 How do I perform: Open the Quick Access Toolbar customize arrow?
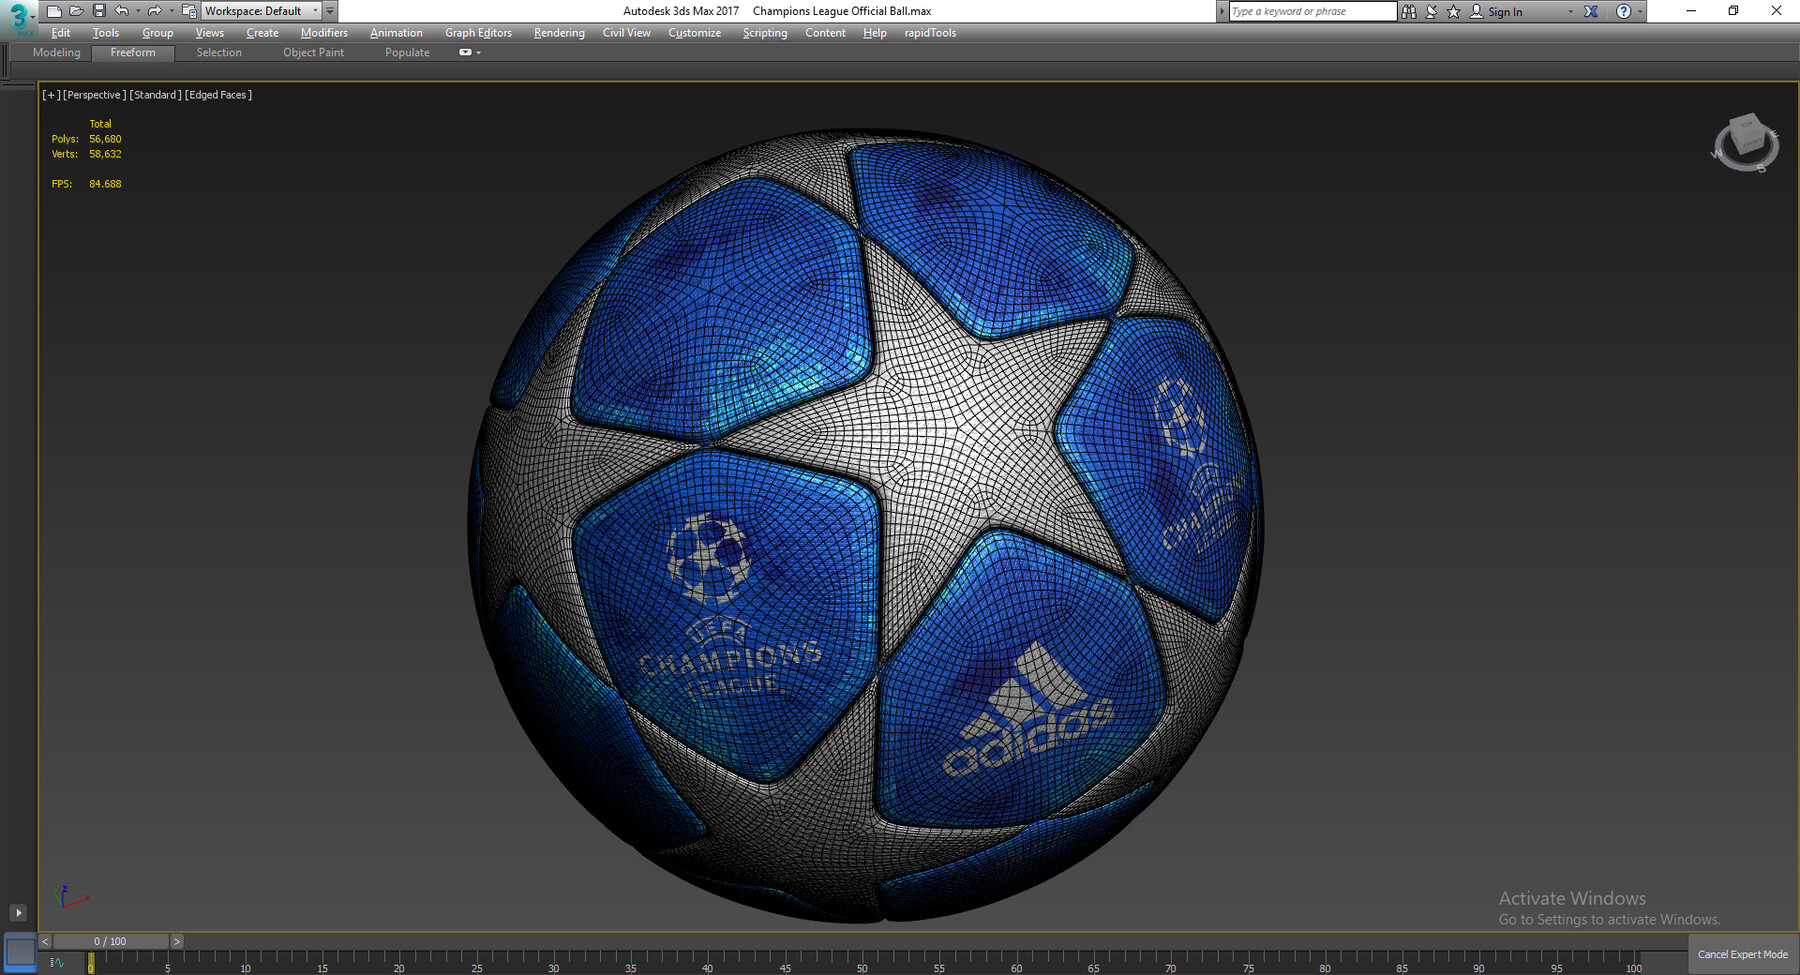[330, 11]
